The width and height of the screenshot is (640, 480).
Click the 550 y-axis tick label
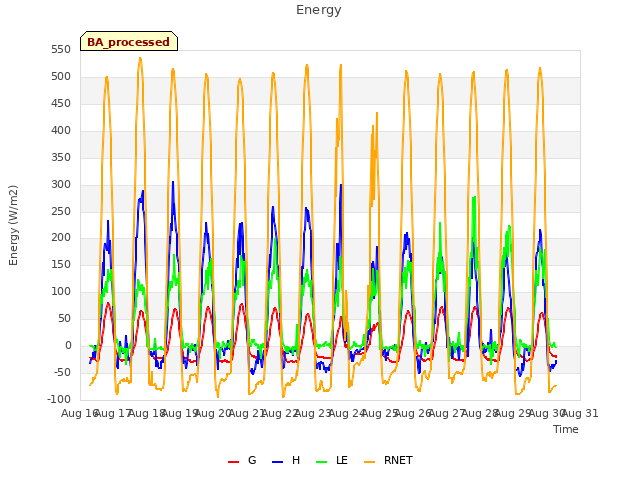coord(61,50)
